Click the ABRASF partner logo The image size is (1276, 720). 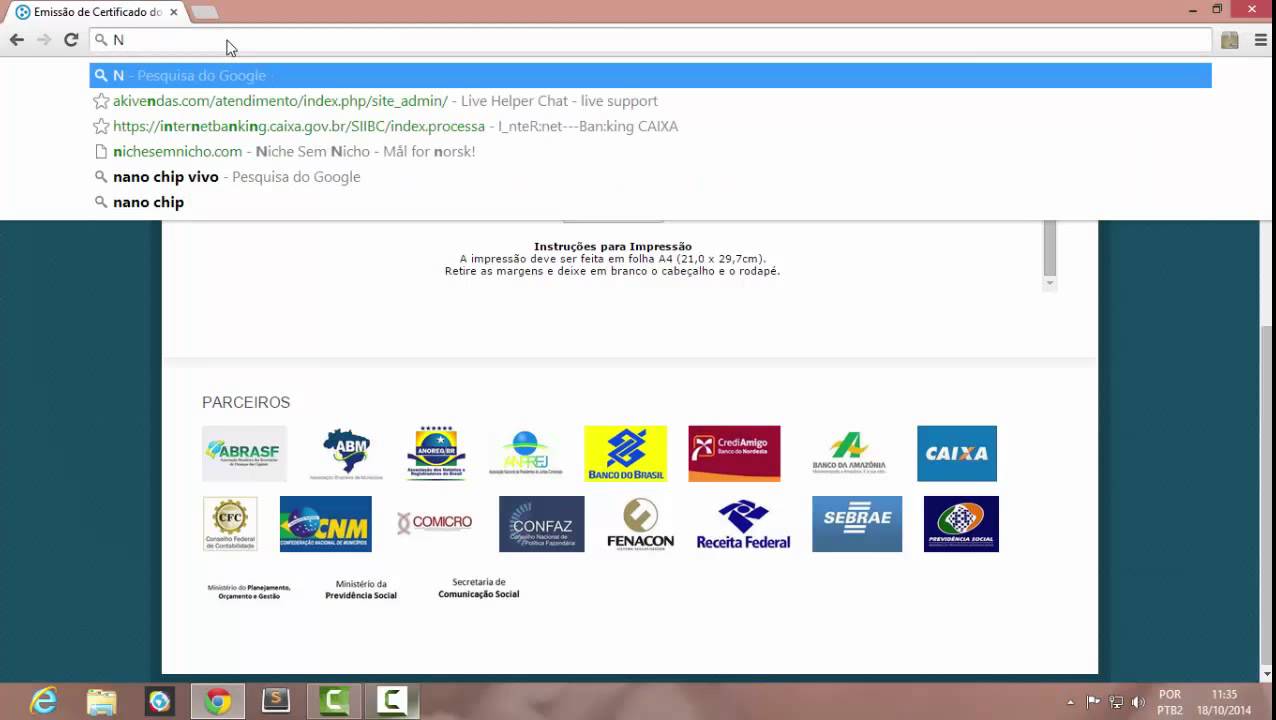click(244, 453)
